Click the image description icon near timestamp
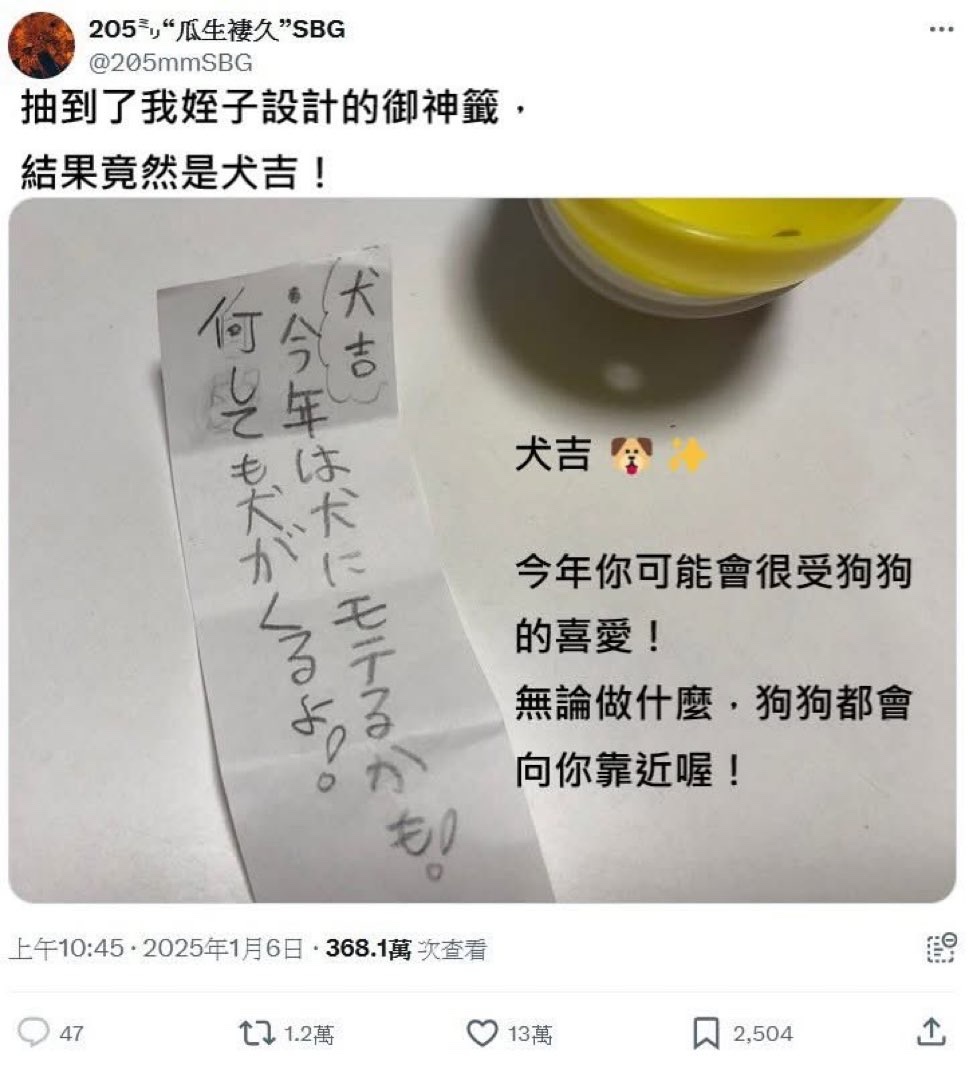Viewport: 968px width, 1073px height. pos(941,948)
